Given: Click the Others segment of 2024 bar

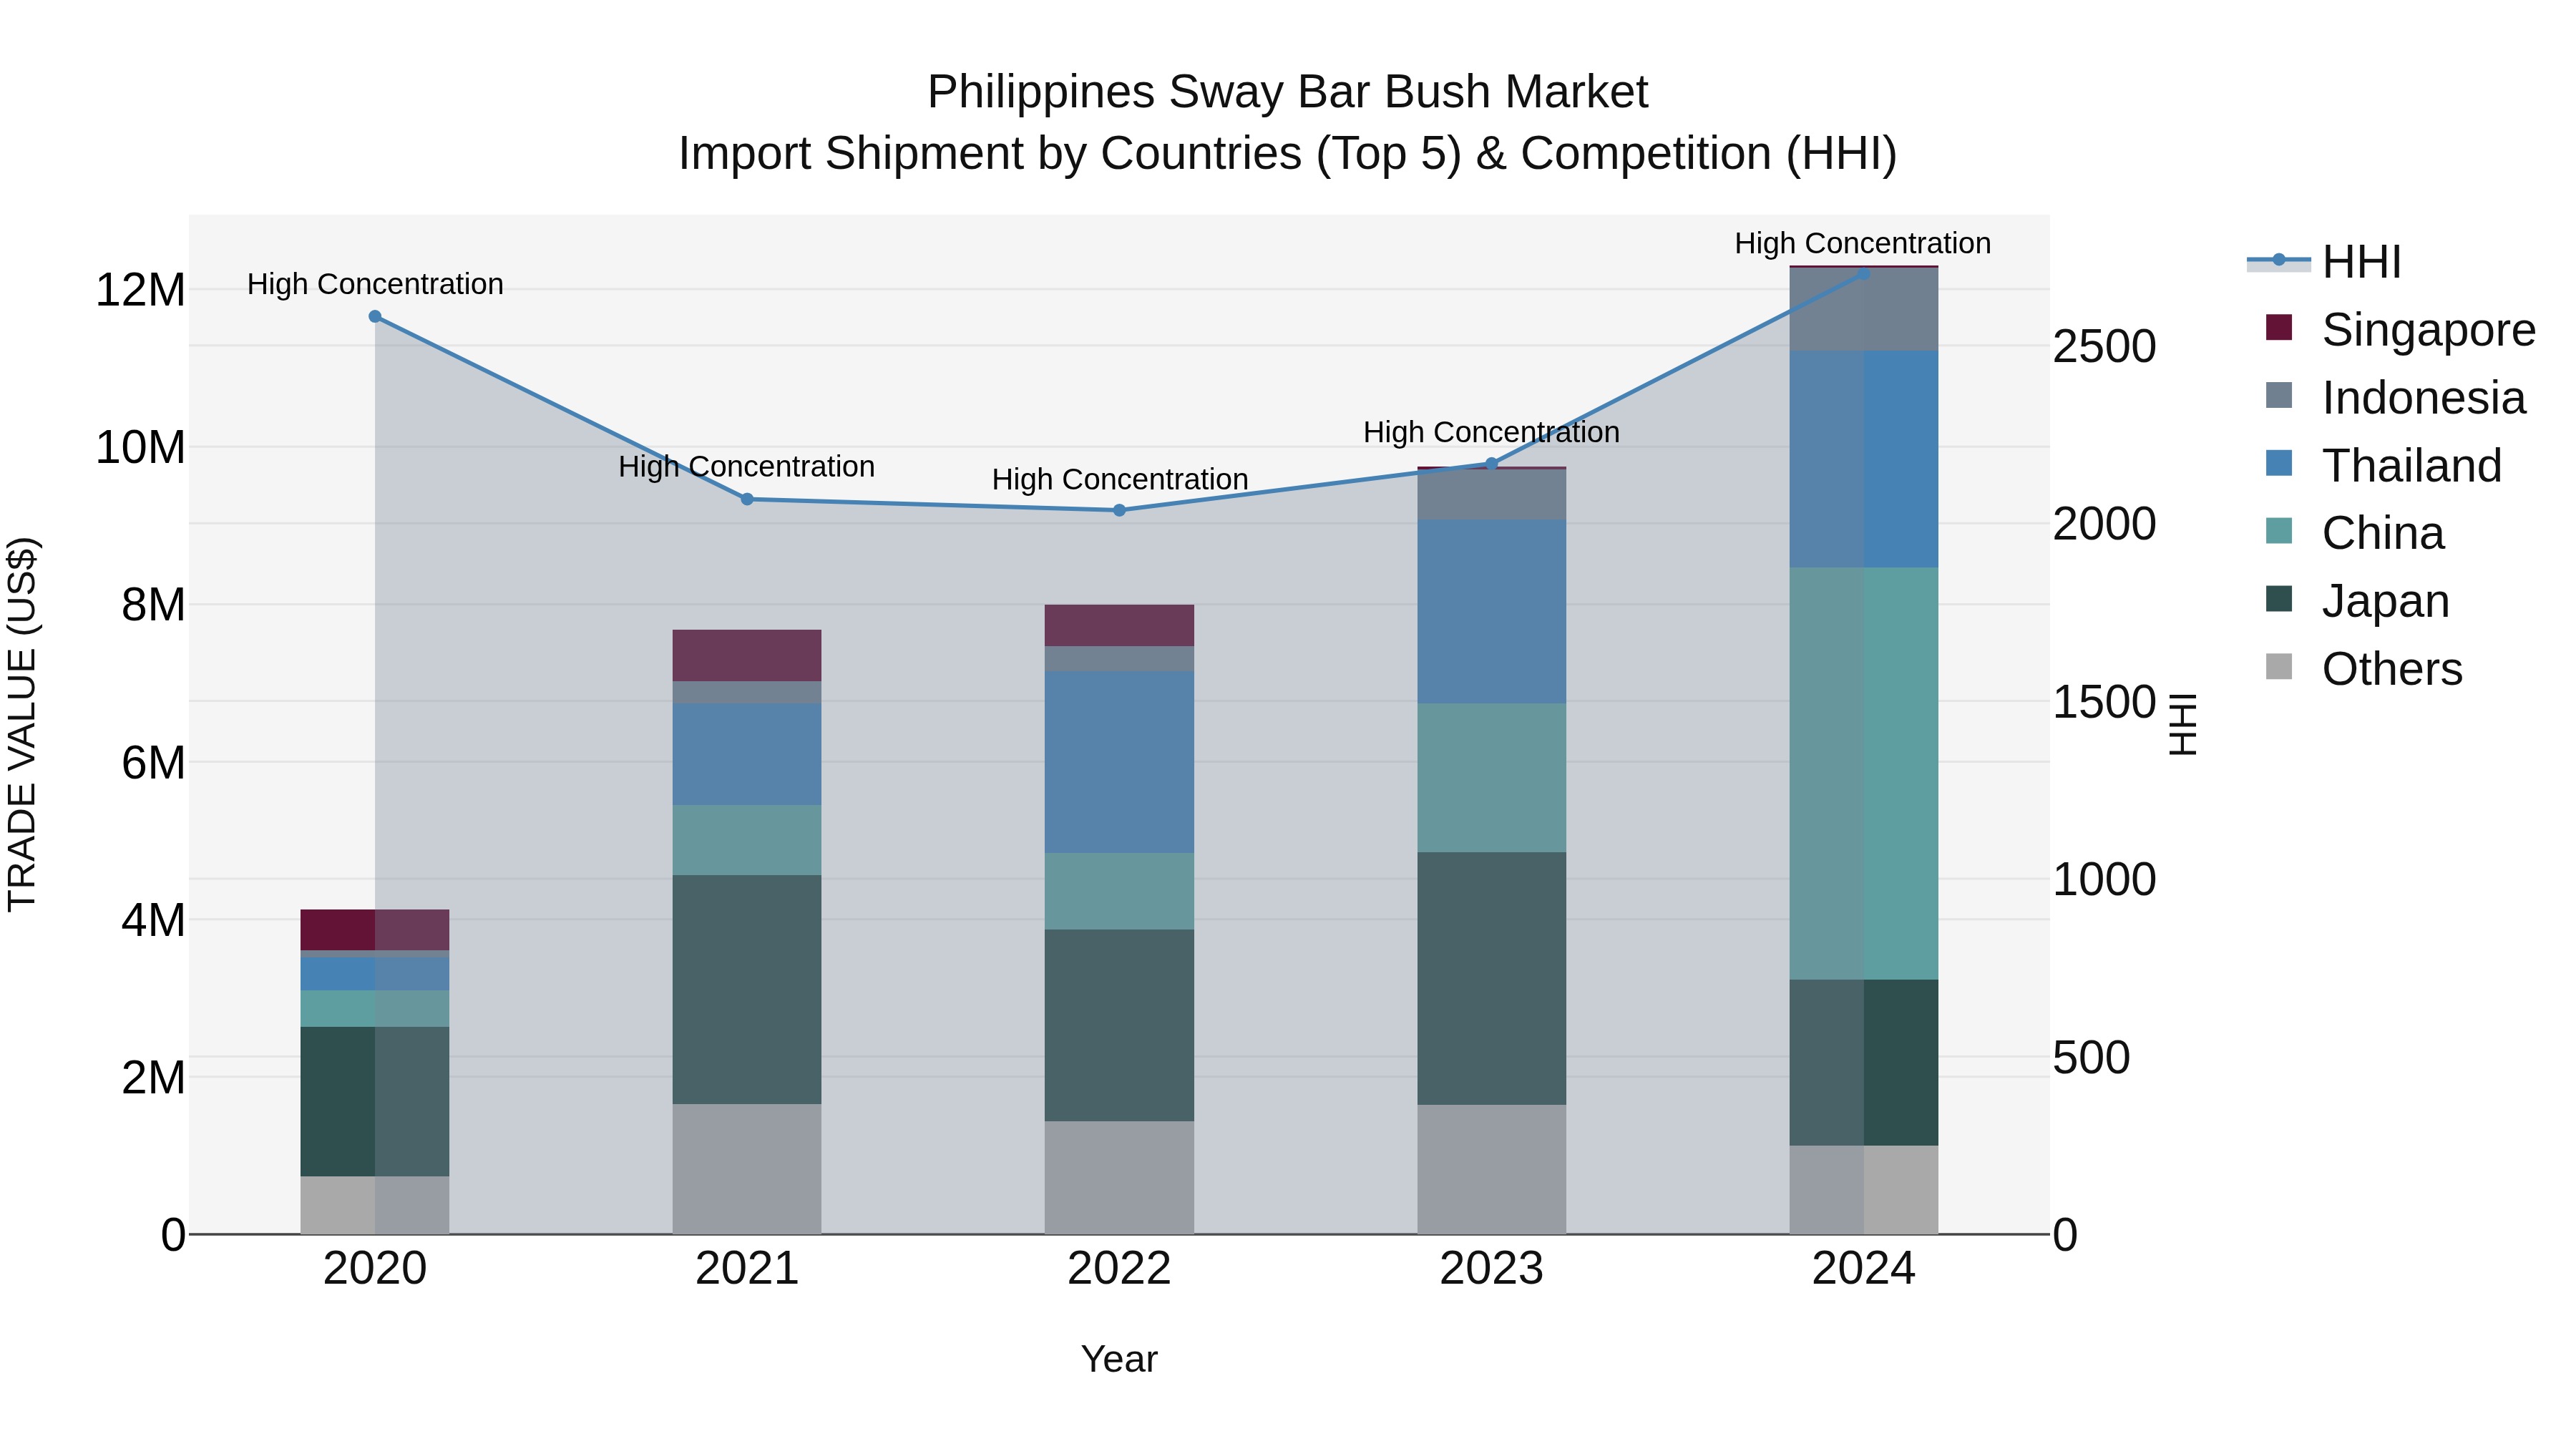Looking at the screenshot, I should (1864, 1190).
